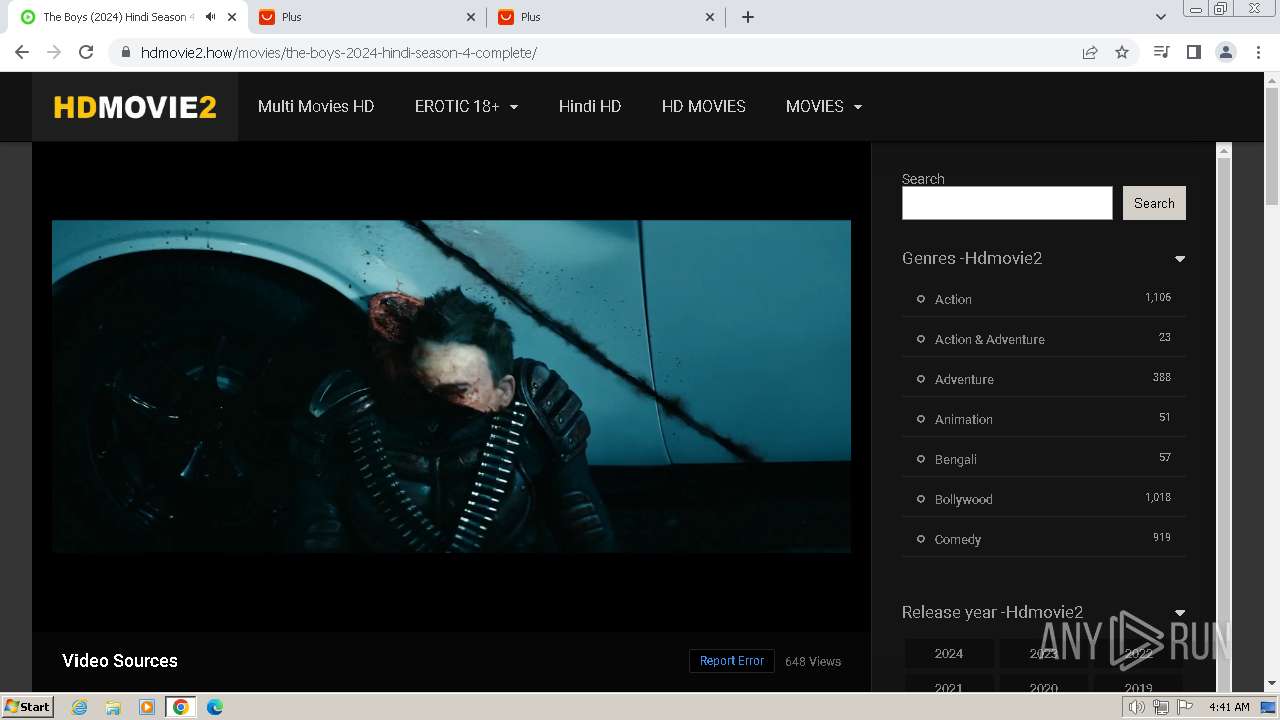
Task: Close the second Plus tab
Action: (x=710, y=17)
